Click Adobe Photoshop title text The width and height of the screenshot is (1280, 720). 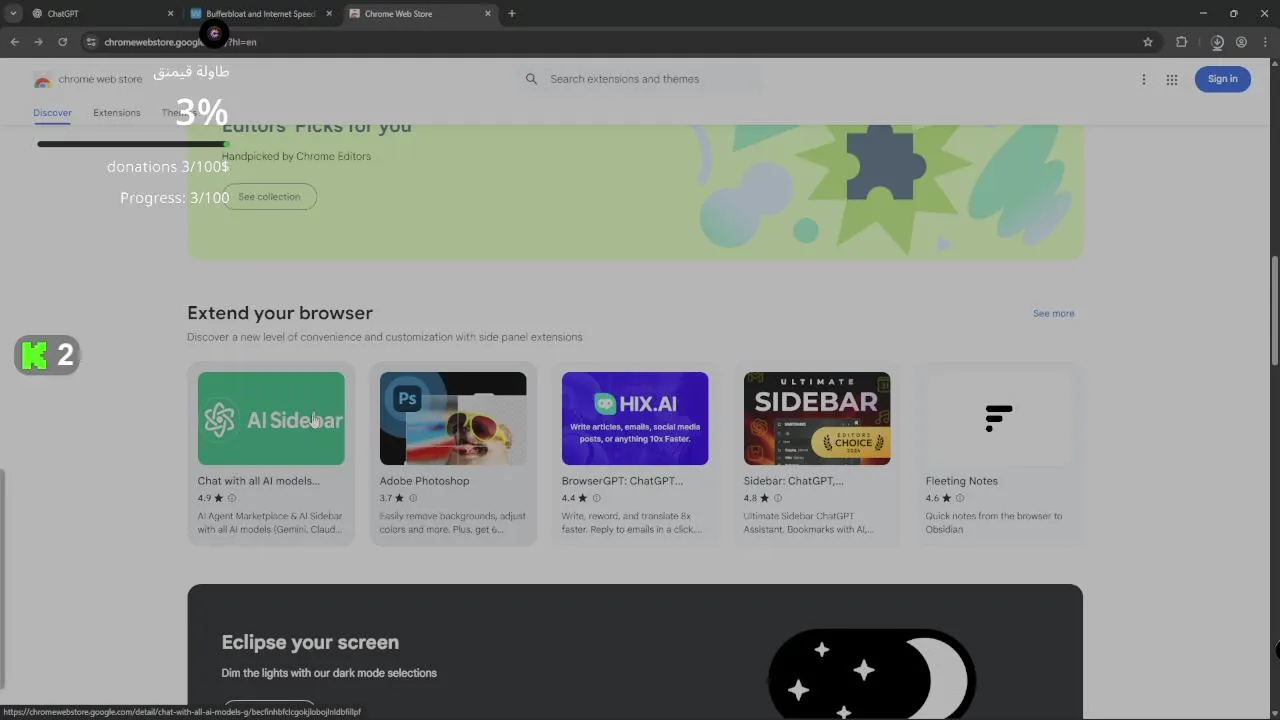point(424,481)
